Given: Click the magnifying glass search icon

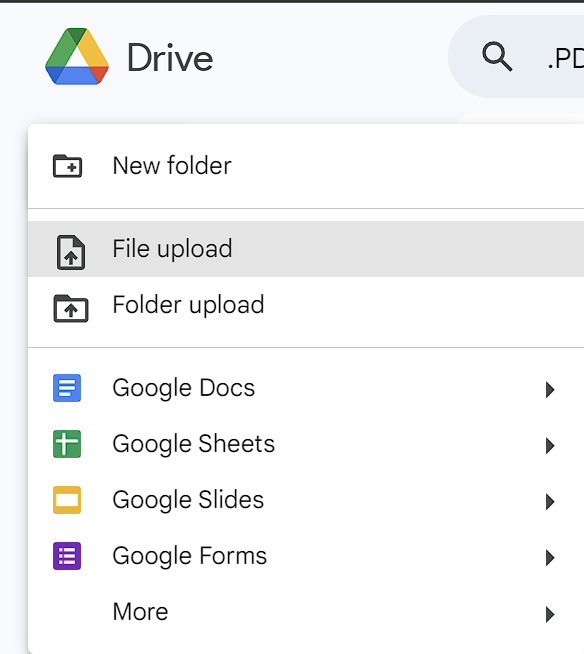Looking at the screenshot, I should (497, 56).
